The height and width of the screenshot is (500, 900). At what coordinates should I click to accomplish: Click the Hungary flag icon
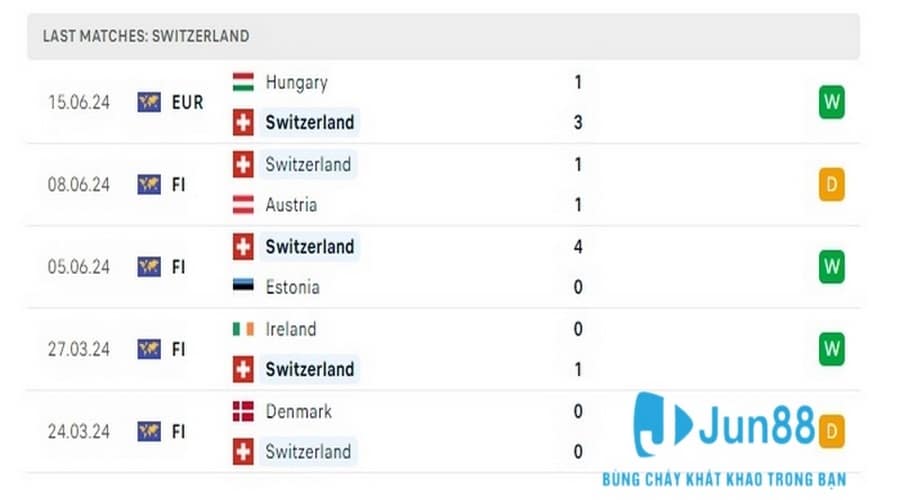click(x=243, y=82)
